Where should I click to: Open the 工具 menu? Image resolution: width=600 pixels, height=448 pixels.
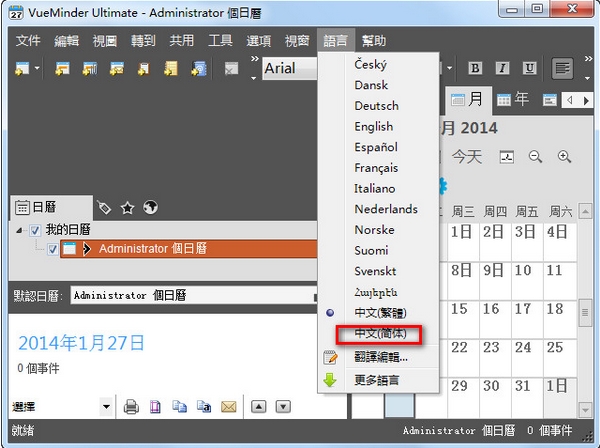220,40
